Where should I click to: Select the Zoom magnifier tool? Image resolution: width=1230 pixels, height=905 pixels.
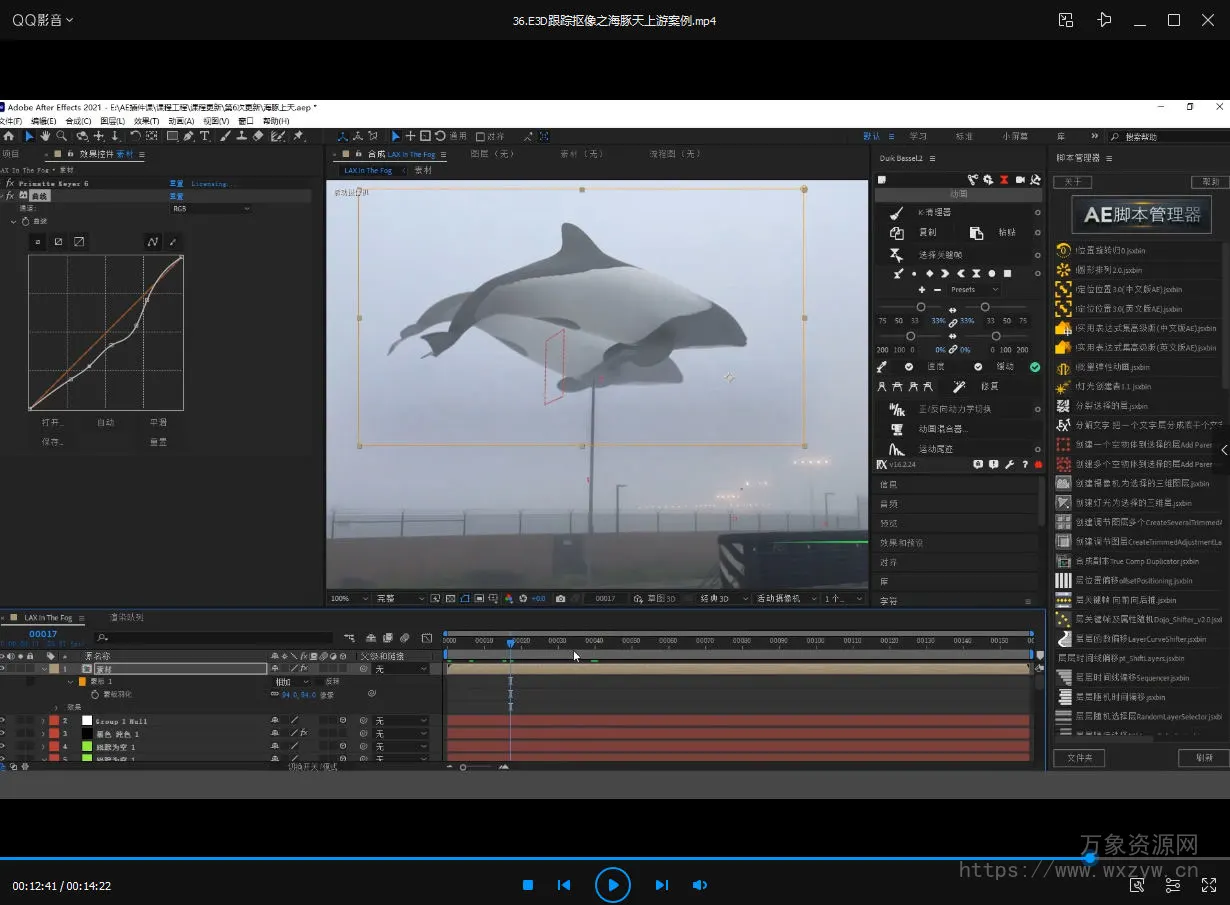pyautogui.click(x=61, y=136)
